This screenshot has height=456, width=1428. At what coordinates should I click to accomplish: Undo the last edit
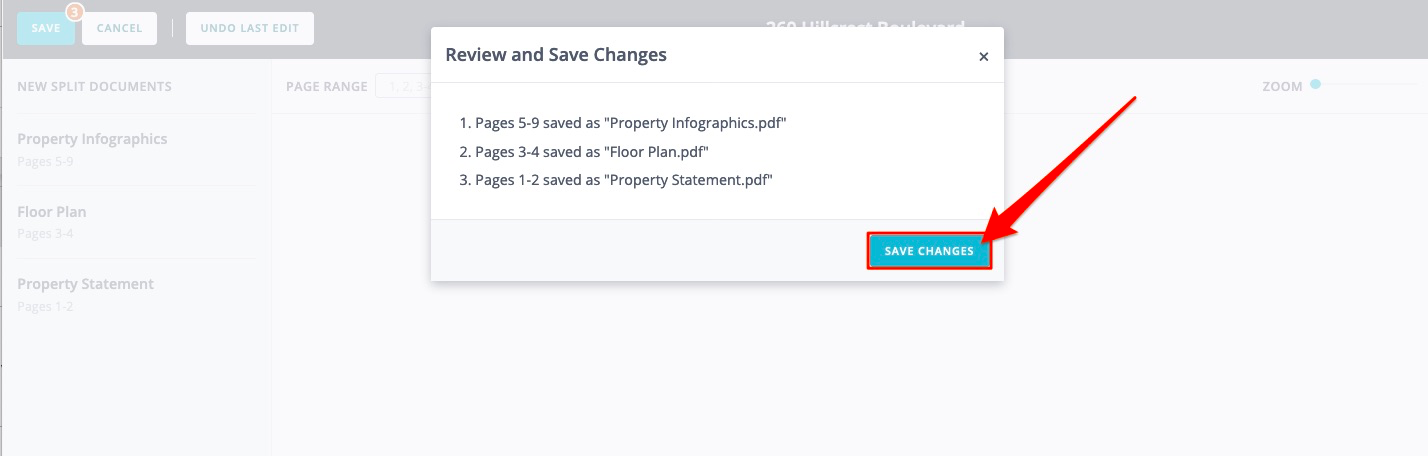(249, 28)
